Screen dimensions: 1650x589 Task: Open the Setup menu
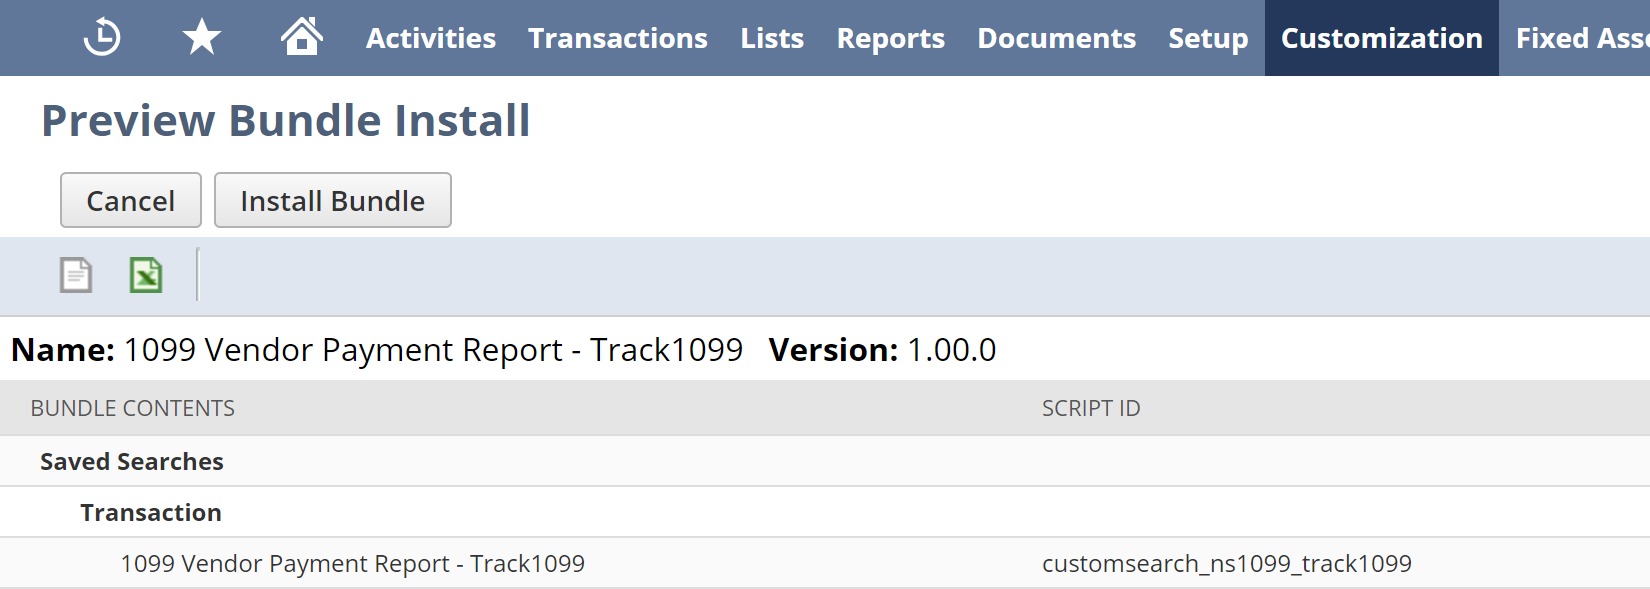click(x=1208, y=38)
